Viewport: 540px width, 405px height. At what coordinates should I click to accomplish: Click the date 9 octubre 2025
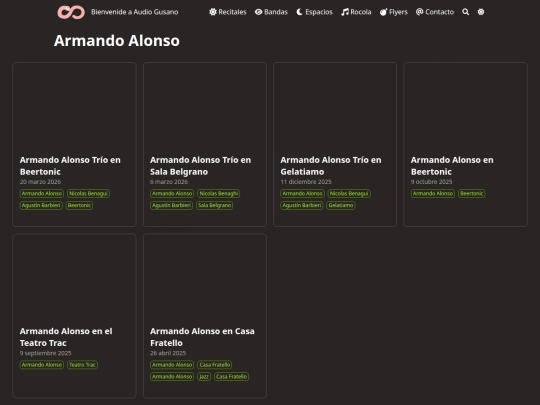432,182
